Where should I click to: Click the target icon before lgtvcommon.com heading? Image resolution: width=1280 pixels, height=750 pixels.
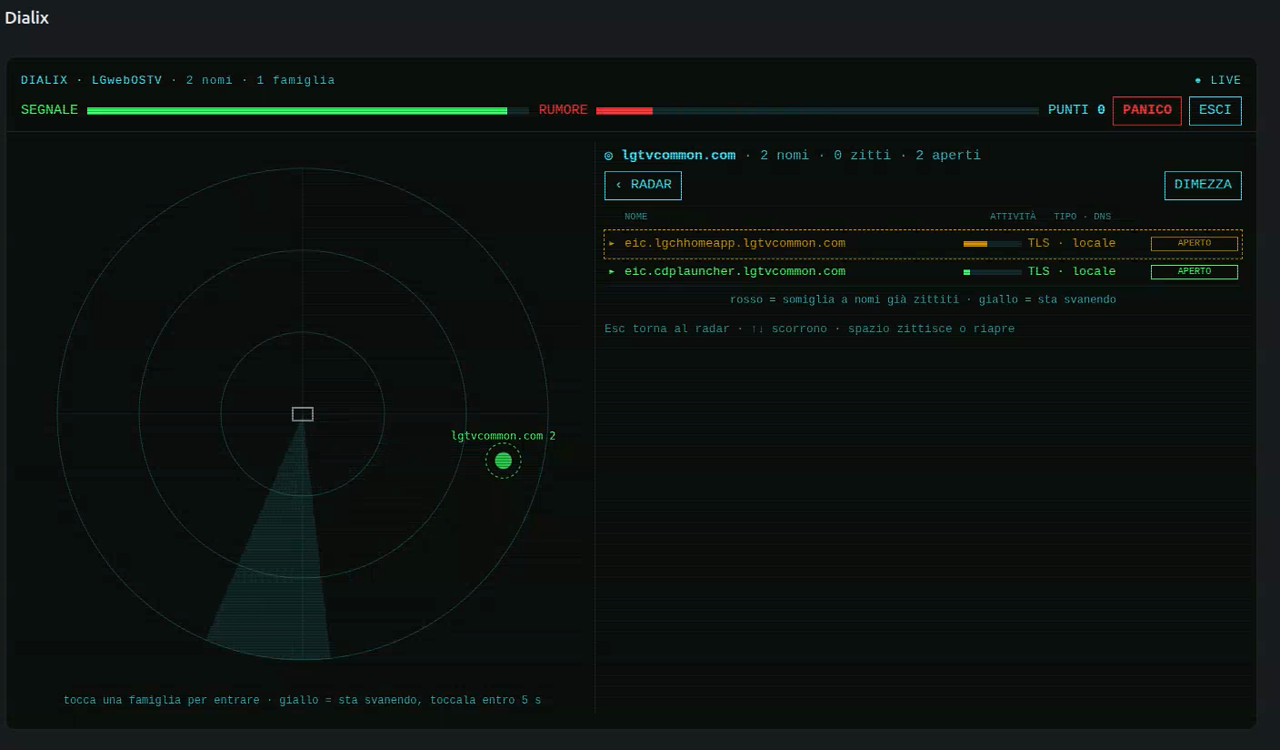coord(609,156)
